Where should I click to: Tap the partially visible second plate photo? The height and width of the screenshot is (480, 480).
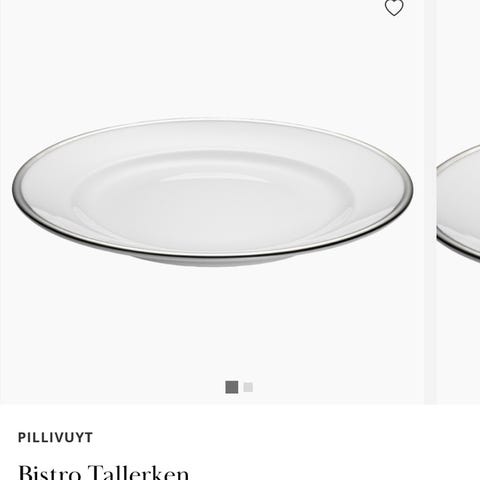click(x=458, y=203)
